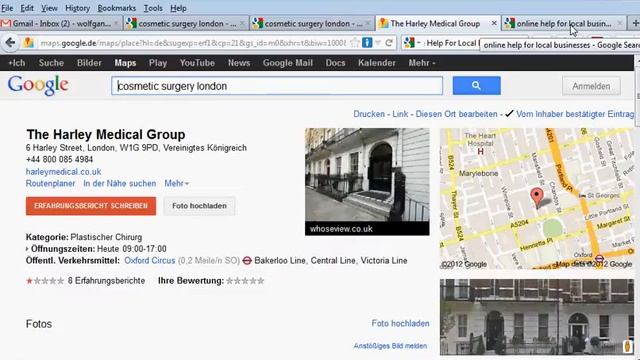
Task: Open the Help menu
Action: (x=178, y=8)
